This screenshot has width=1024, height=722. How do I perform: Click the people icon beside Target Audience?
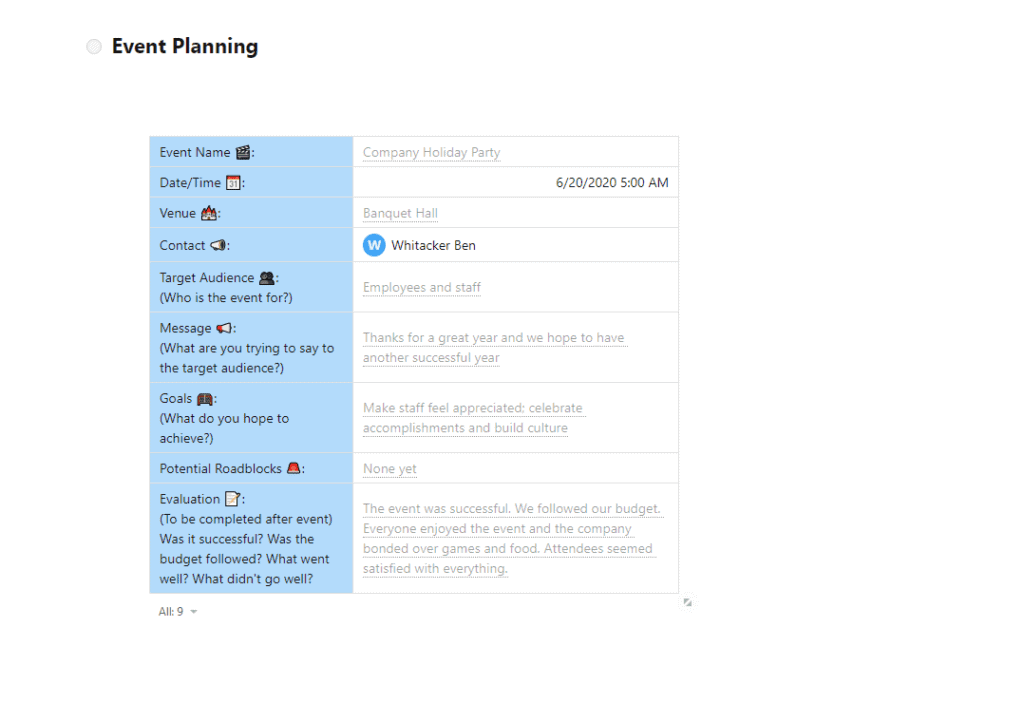267,278
